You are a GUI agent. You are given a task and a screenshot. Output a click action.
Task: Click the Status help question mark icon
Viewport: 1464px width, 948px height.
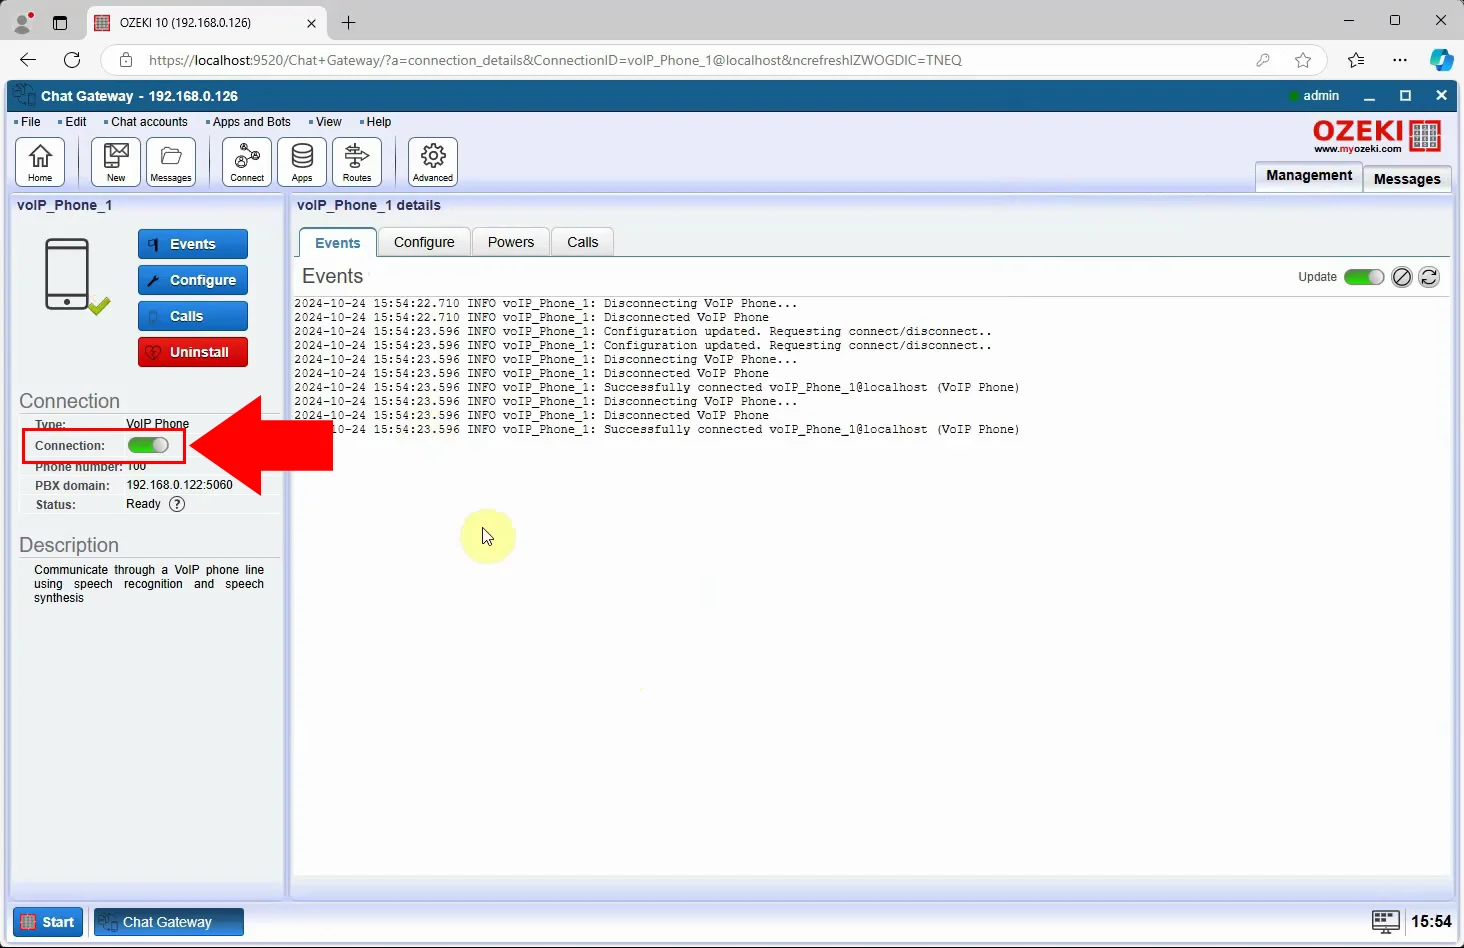[177, 504]
